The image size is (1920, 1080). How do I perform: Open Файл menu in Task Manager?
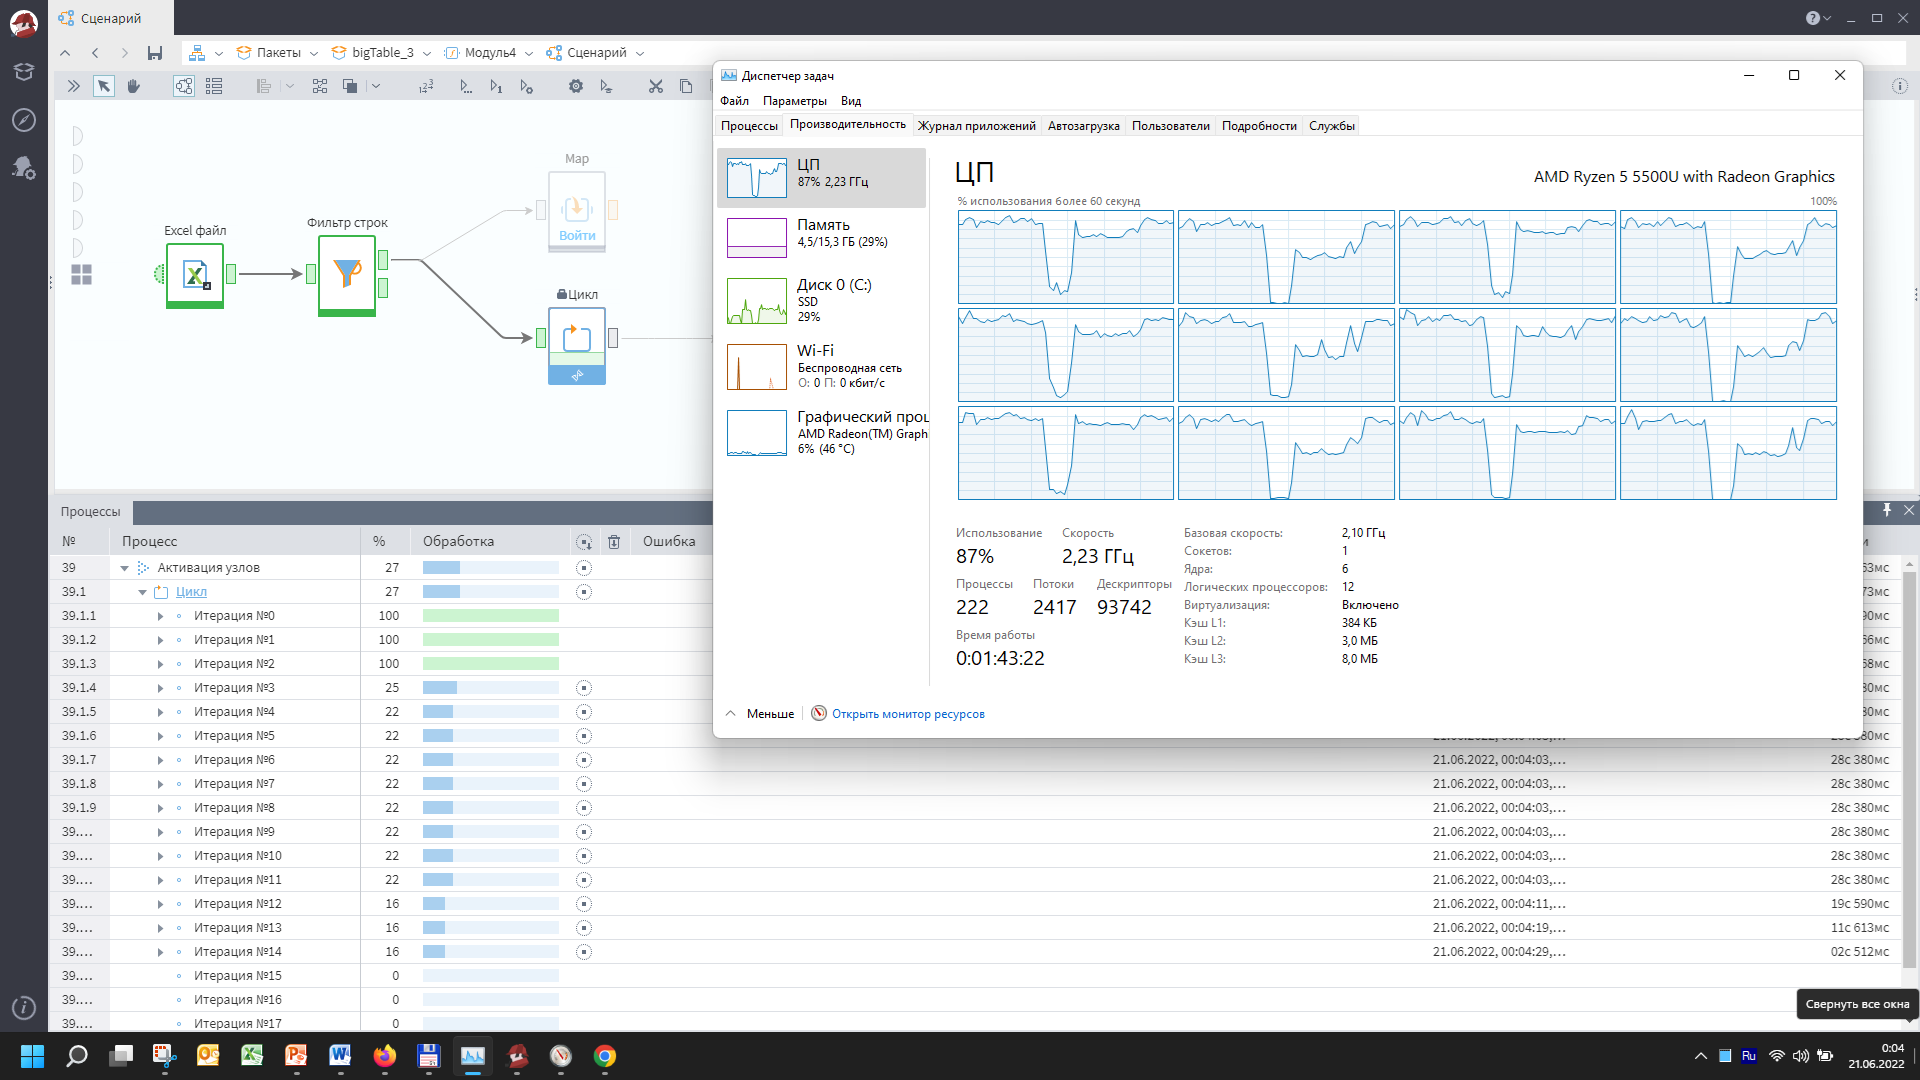pyautogui.click(x=734, y=101)
